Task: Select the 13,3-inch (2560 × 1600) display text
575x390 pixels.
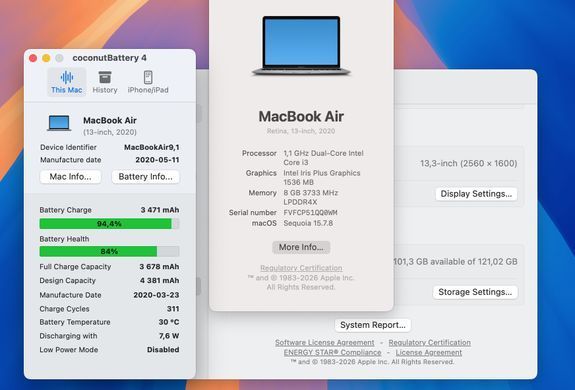Action: click(469, 163)
